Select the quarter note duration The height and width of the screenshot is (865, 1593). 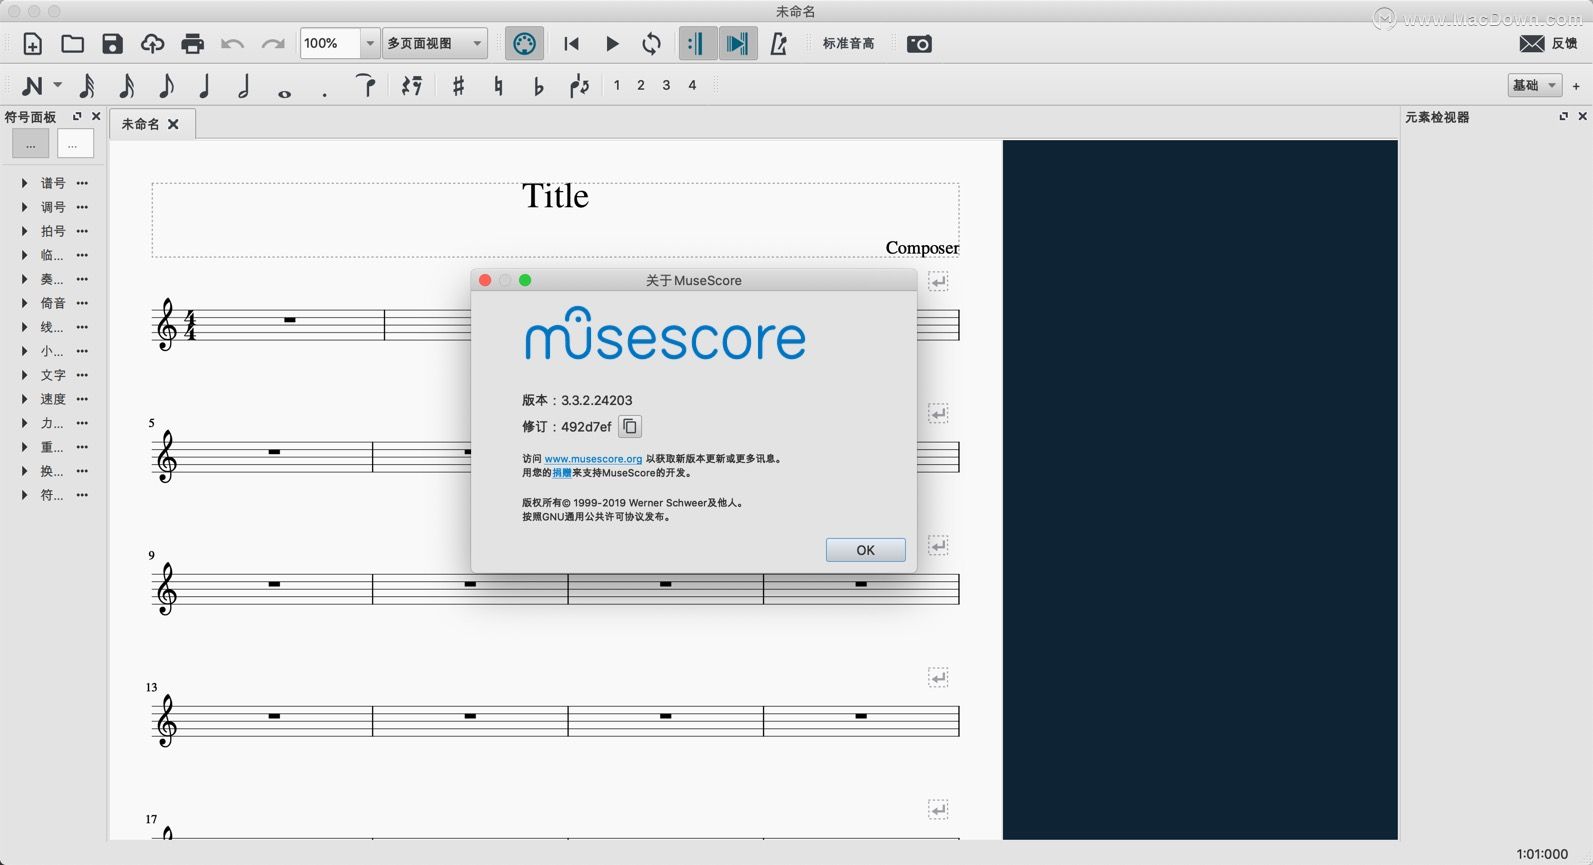point(205,86)
